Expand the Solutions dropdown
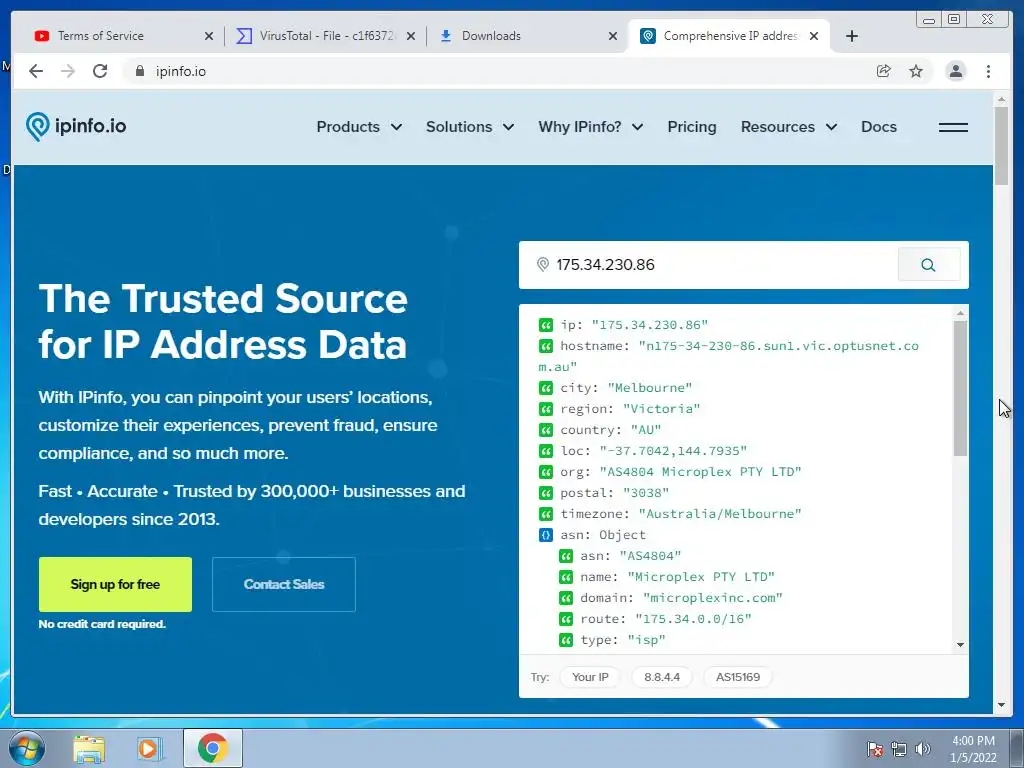This screenshot has height=768, width=1024. tap(470, 127)
